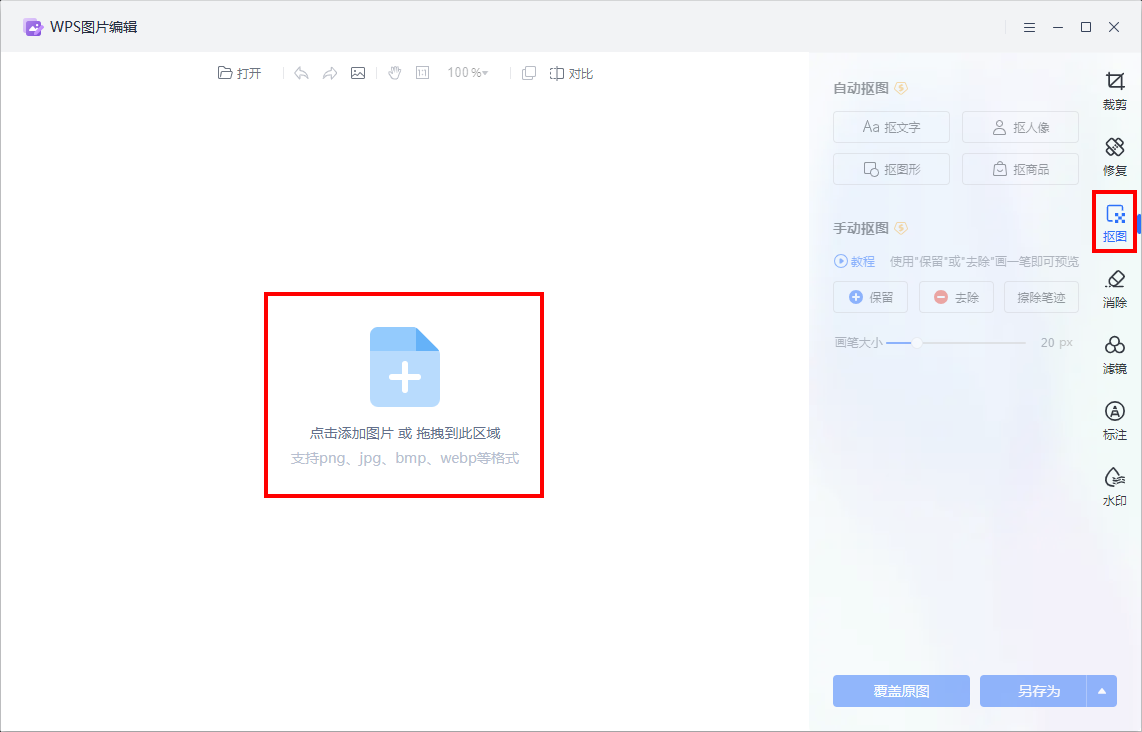Open the 水印 watermark tool
Image resolution: width=1142 pixels, height=732 pixels.
[x=1114, y=487]
